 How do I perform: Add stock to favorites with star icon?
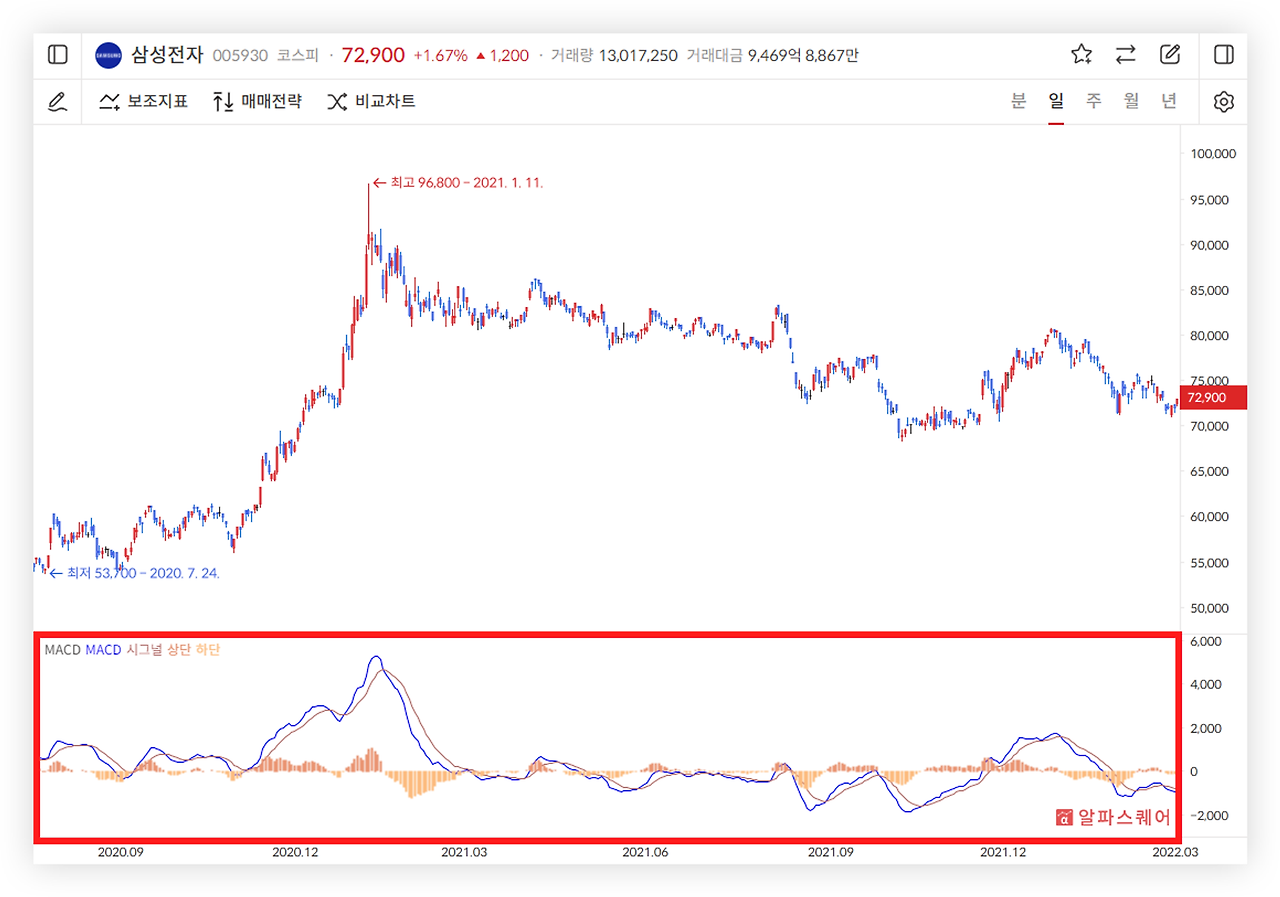(x=1081, y=55)
